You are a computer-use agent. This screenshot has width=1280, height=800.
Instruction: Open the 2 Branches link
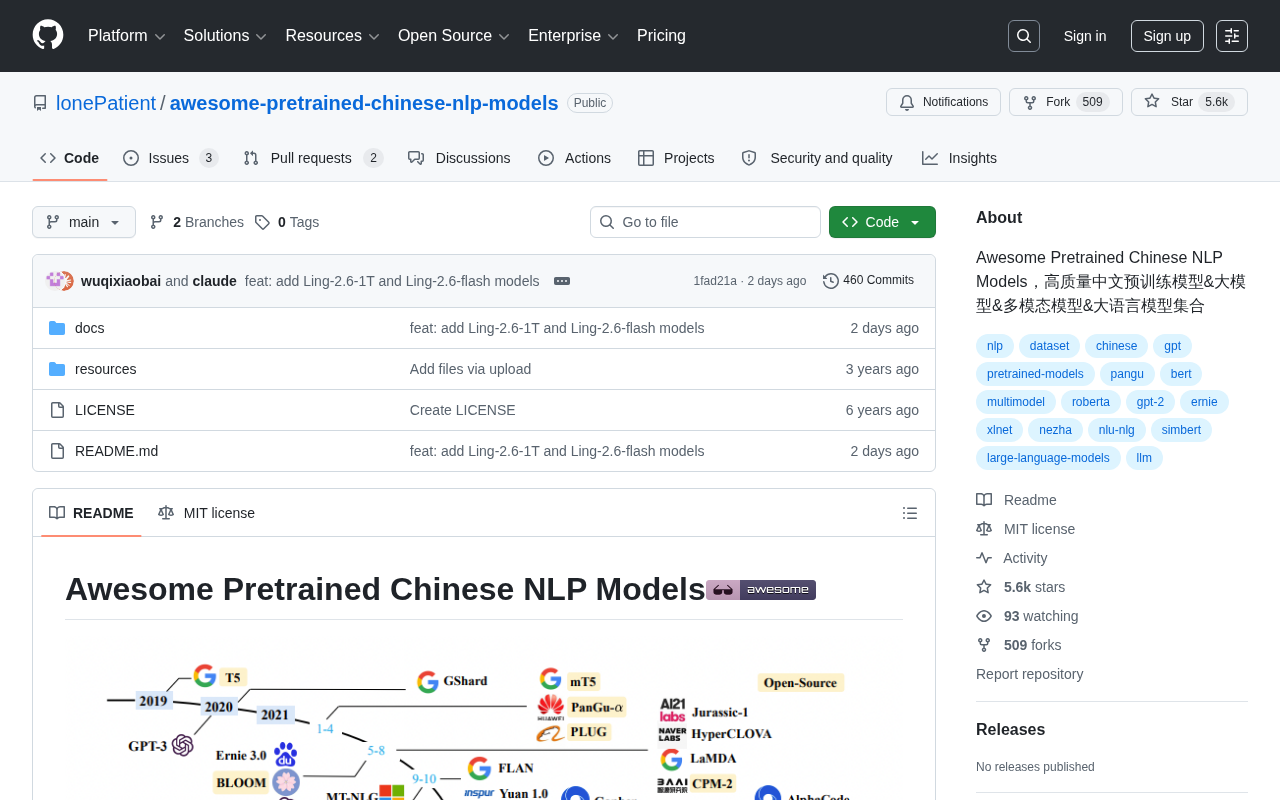pyautogui.click(x=196, y=222)
